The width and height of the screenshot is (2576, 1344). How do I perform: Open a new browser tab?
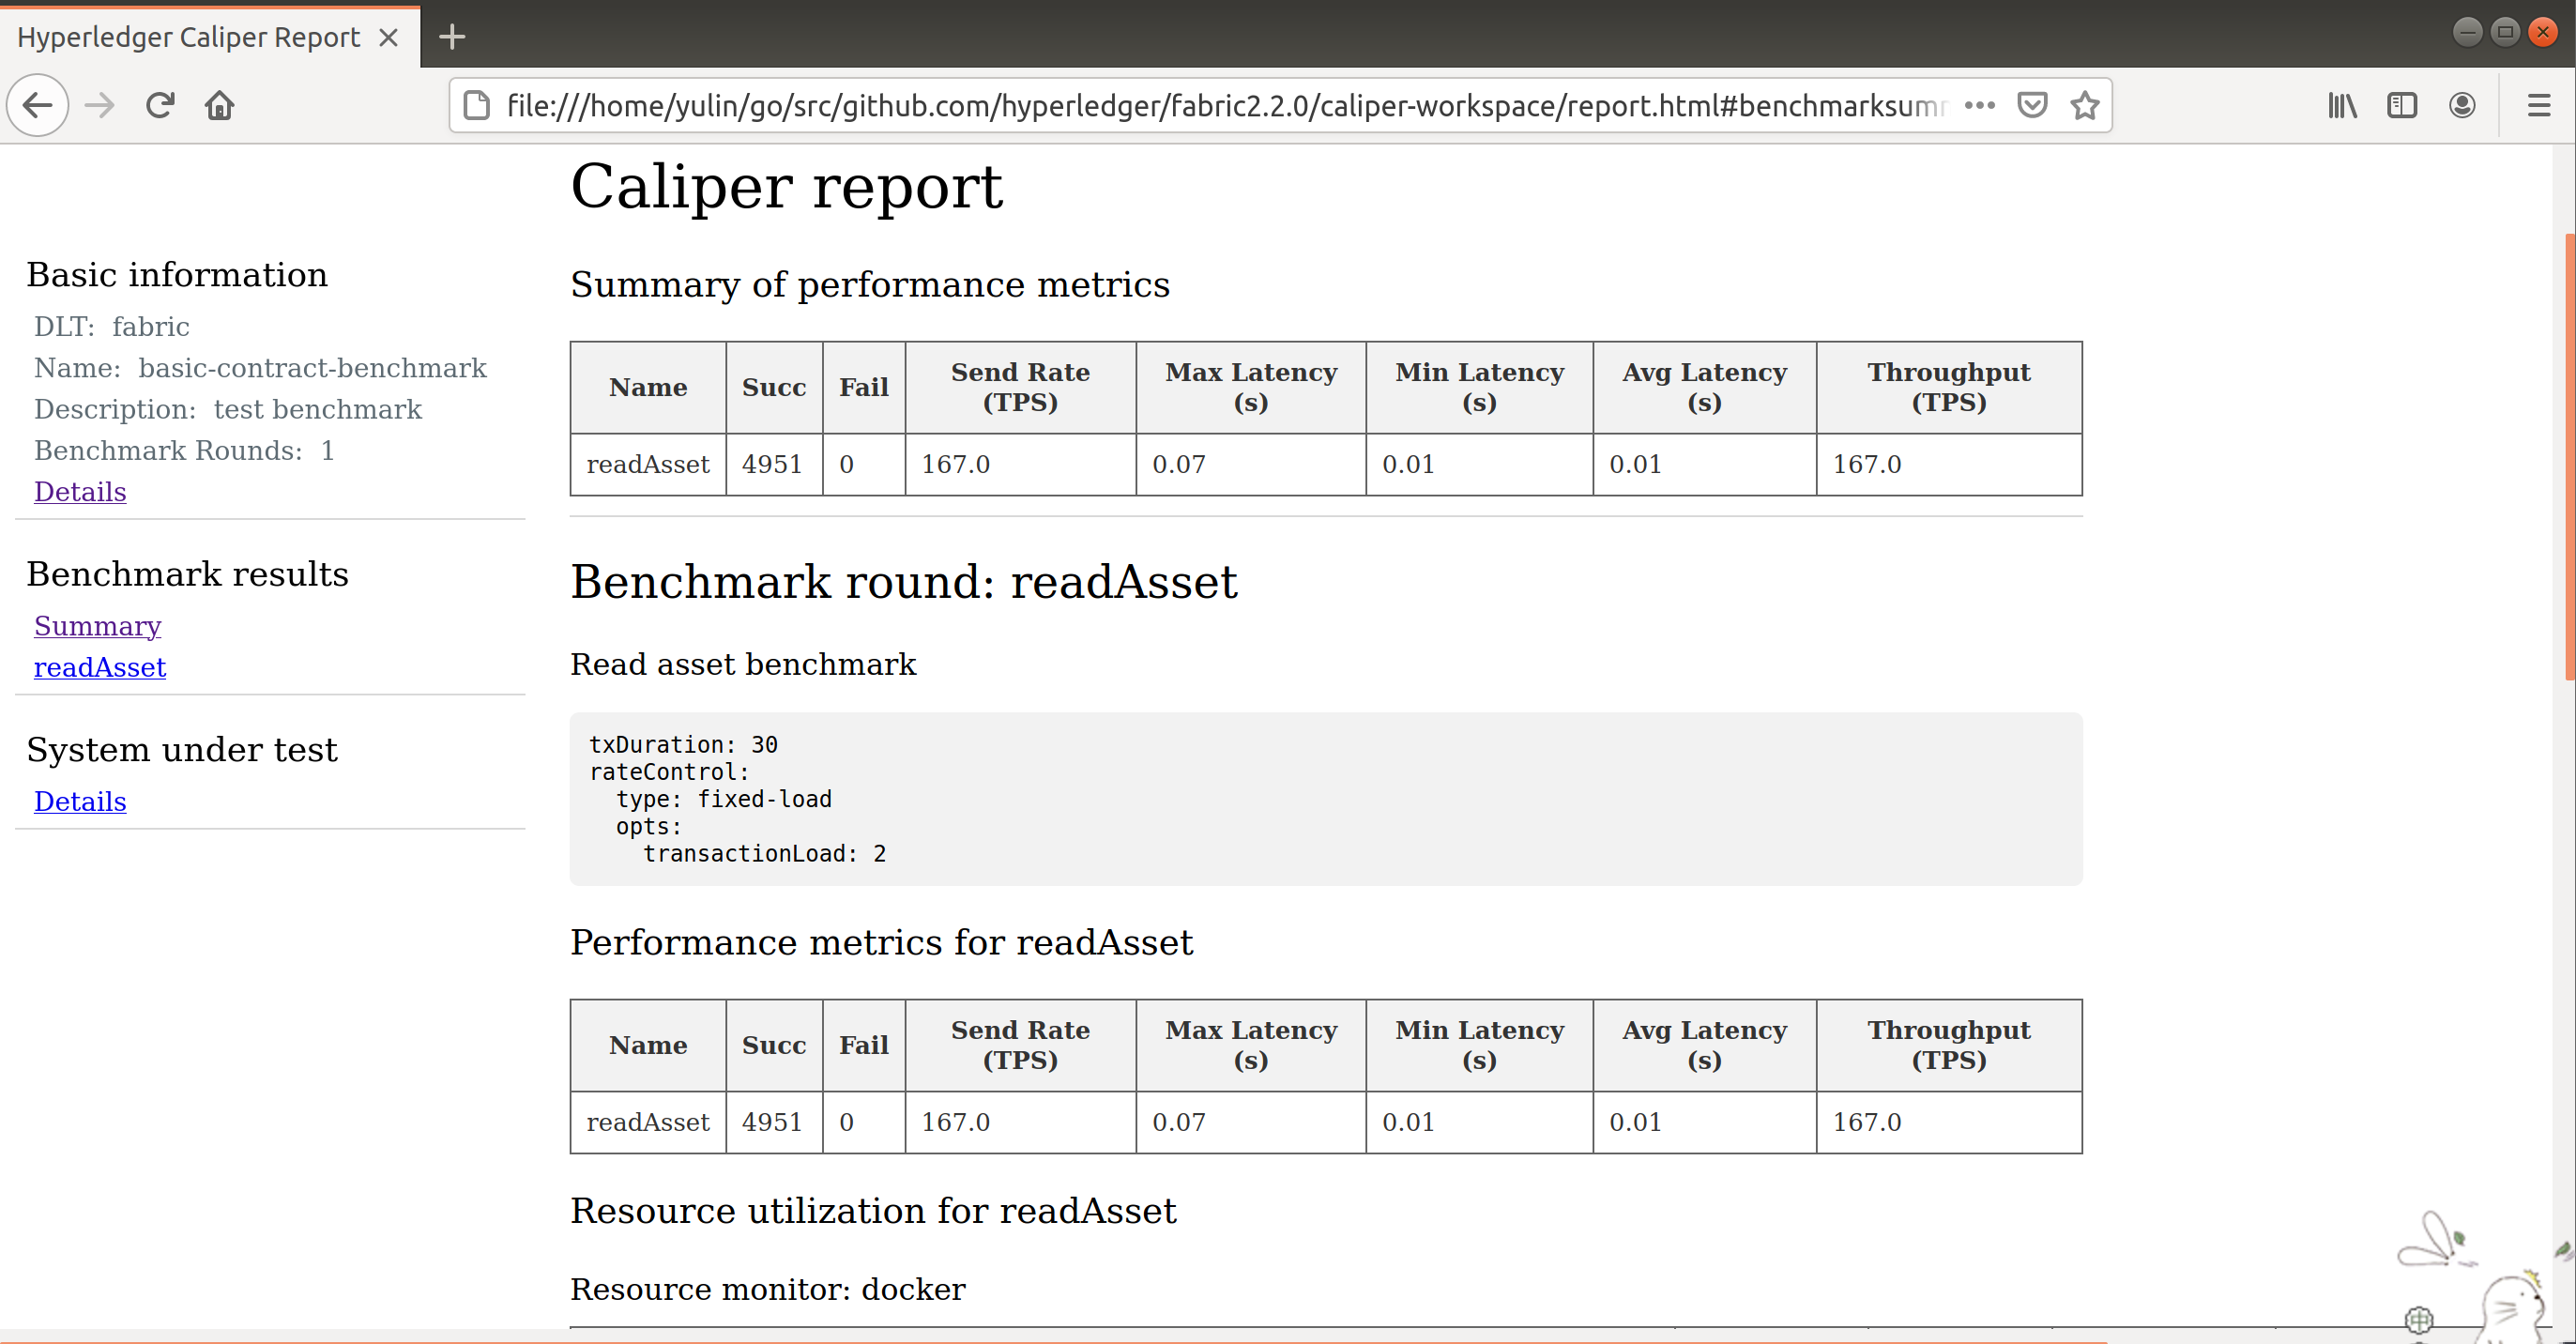[451, 36]
